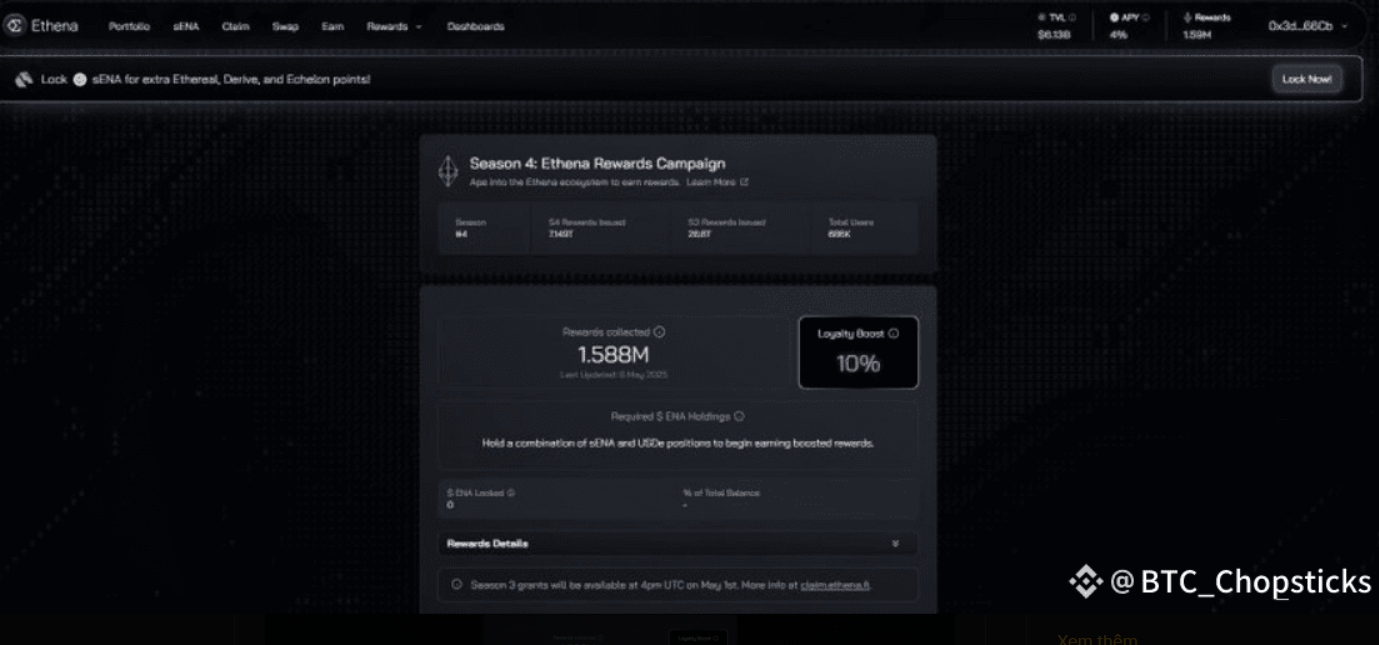
Task: Click the Season 4: Ethena Rewards Campaign title
Action: 598,163
